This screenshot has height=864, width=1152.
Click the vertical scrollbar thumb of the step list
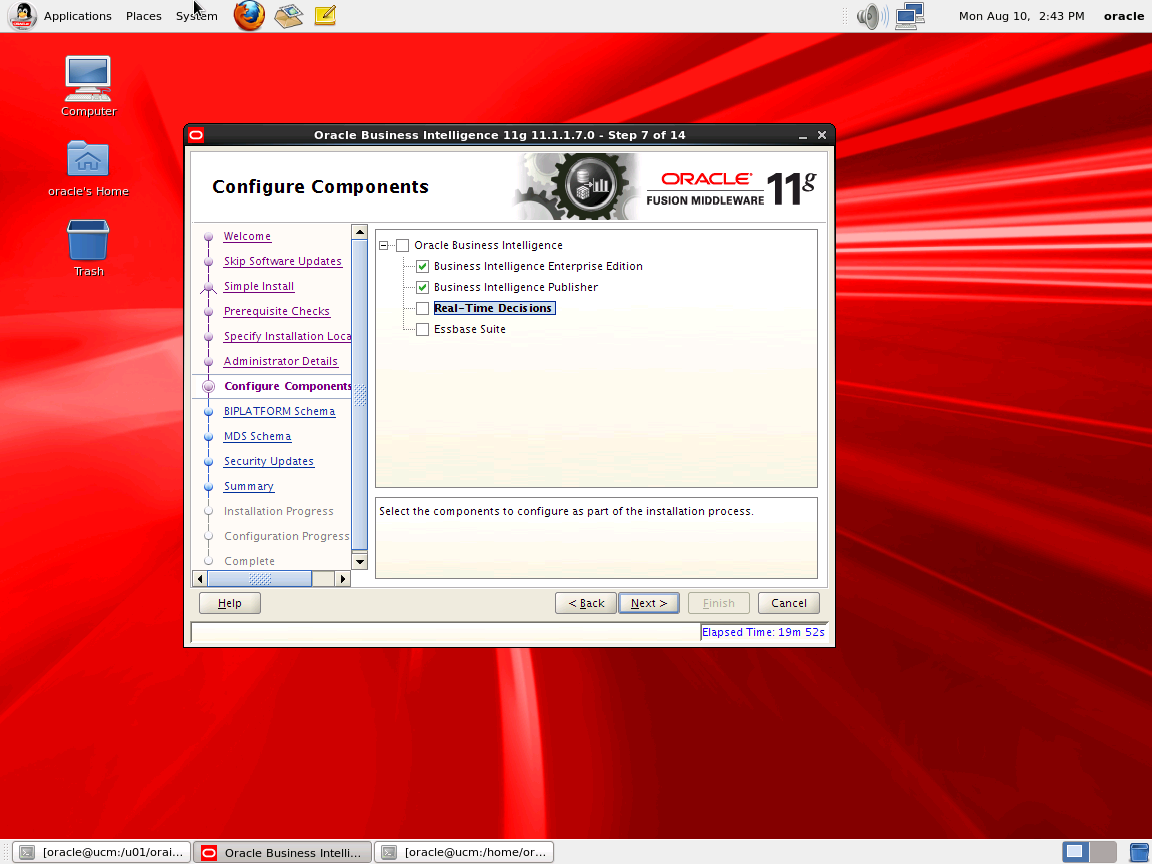(x=359, y=395)
